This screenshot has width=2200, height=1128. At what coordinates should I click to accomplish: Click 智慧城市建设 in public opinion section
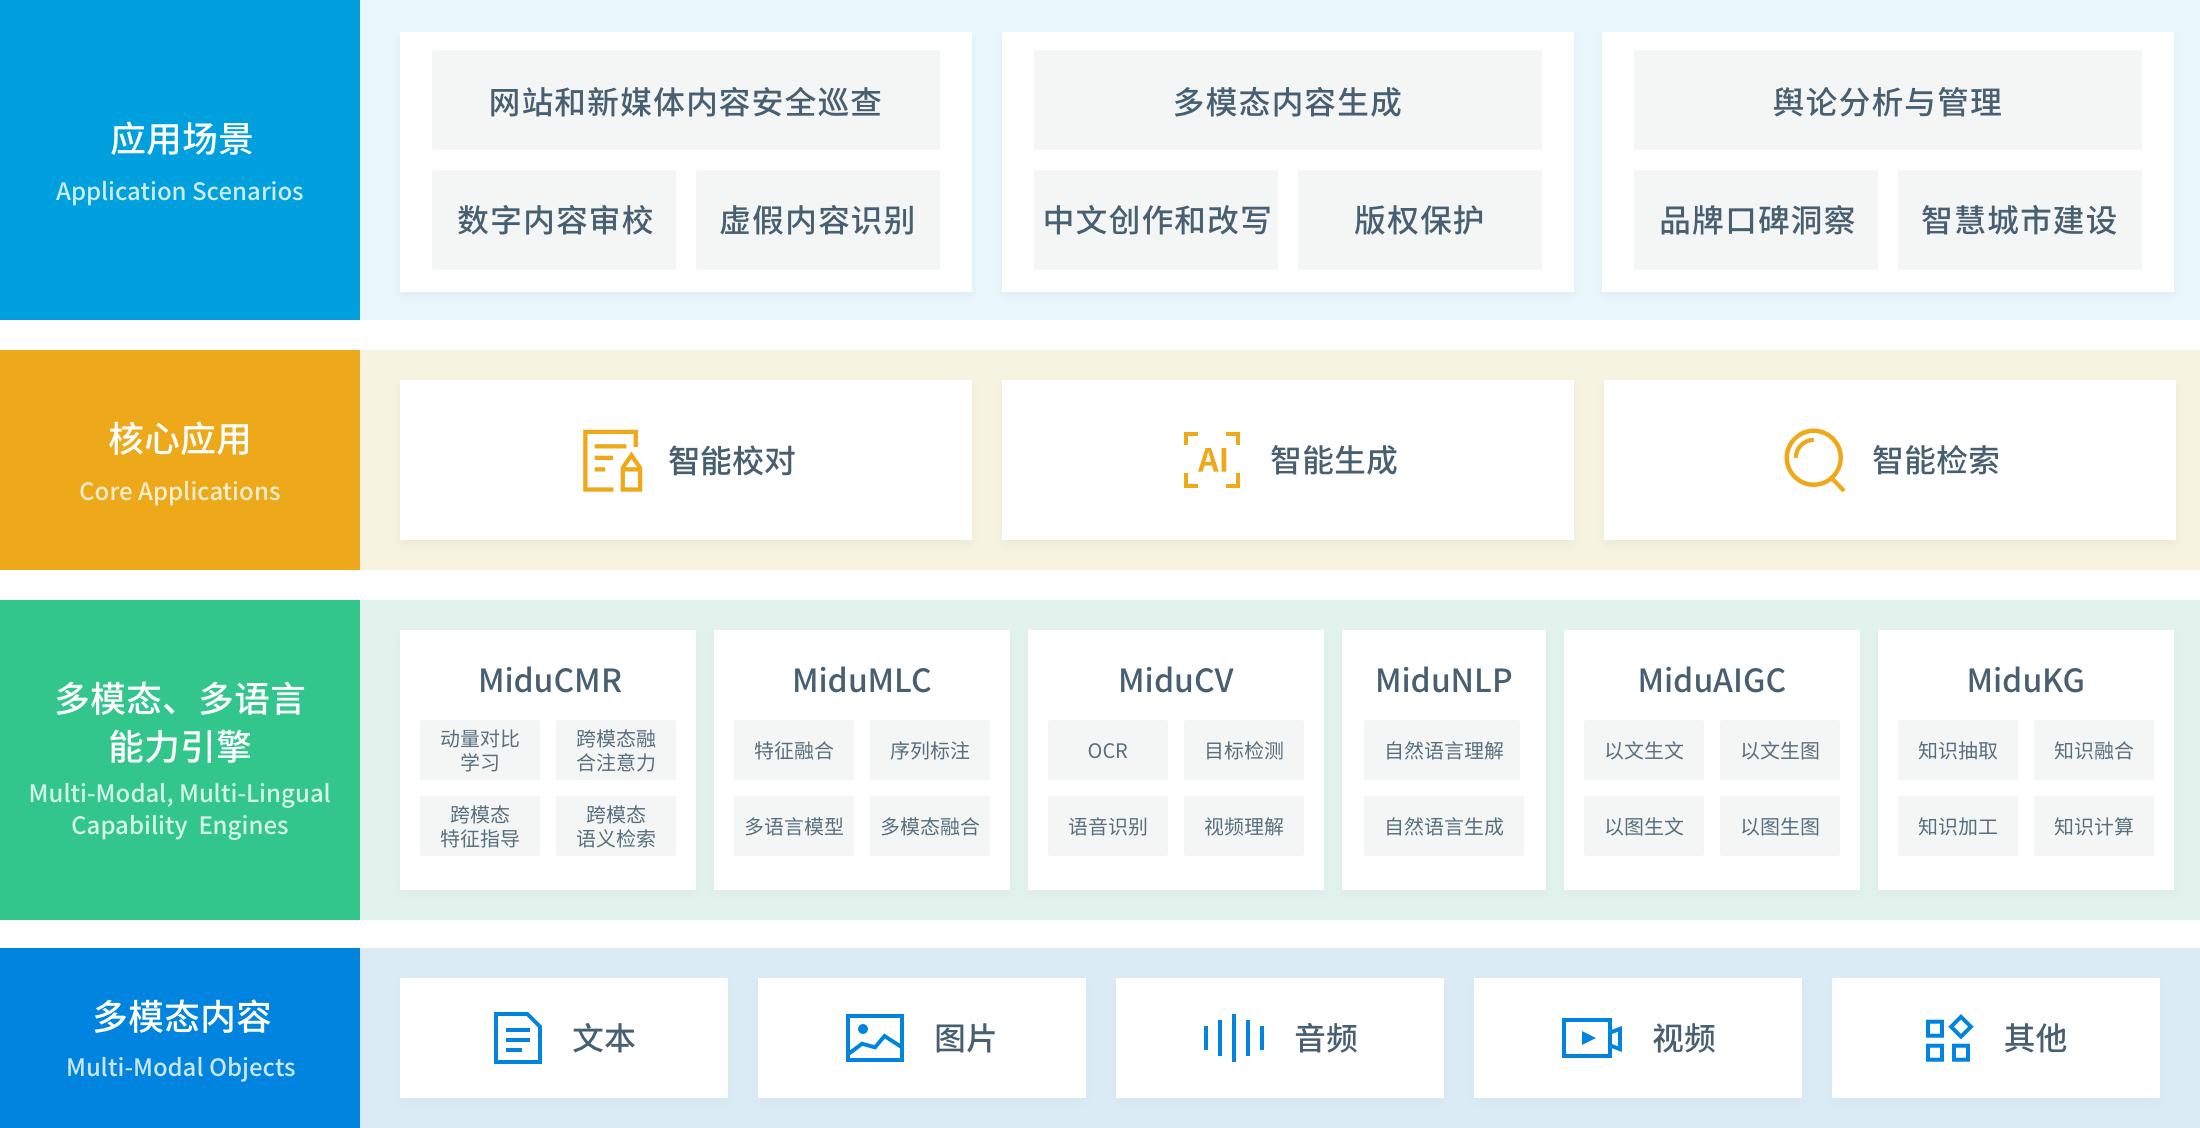coord(2020,221)
